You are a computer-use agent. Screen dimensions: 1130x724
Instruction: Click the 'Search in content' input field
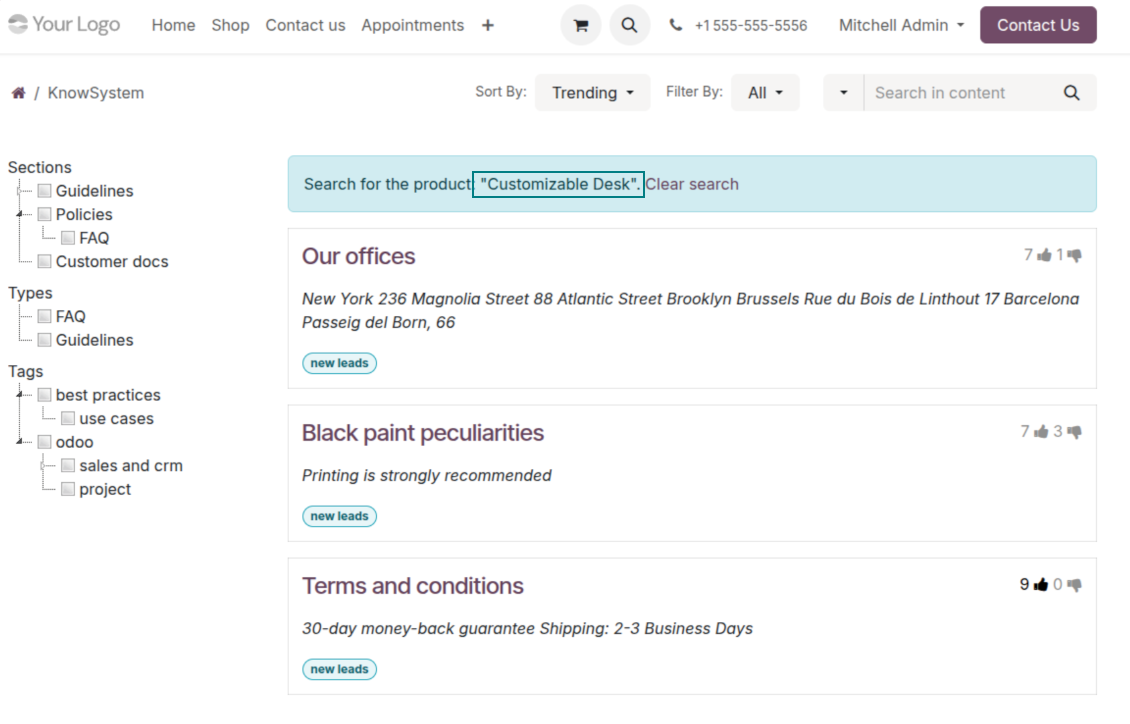point(960,93)
